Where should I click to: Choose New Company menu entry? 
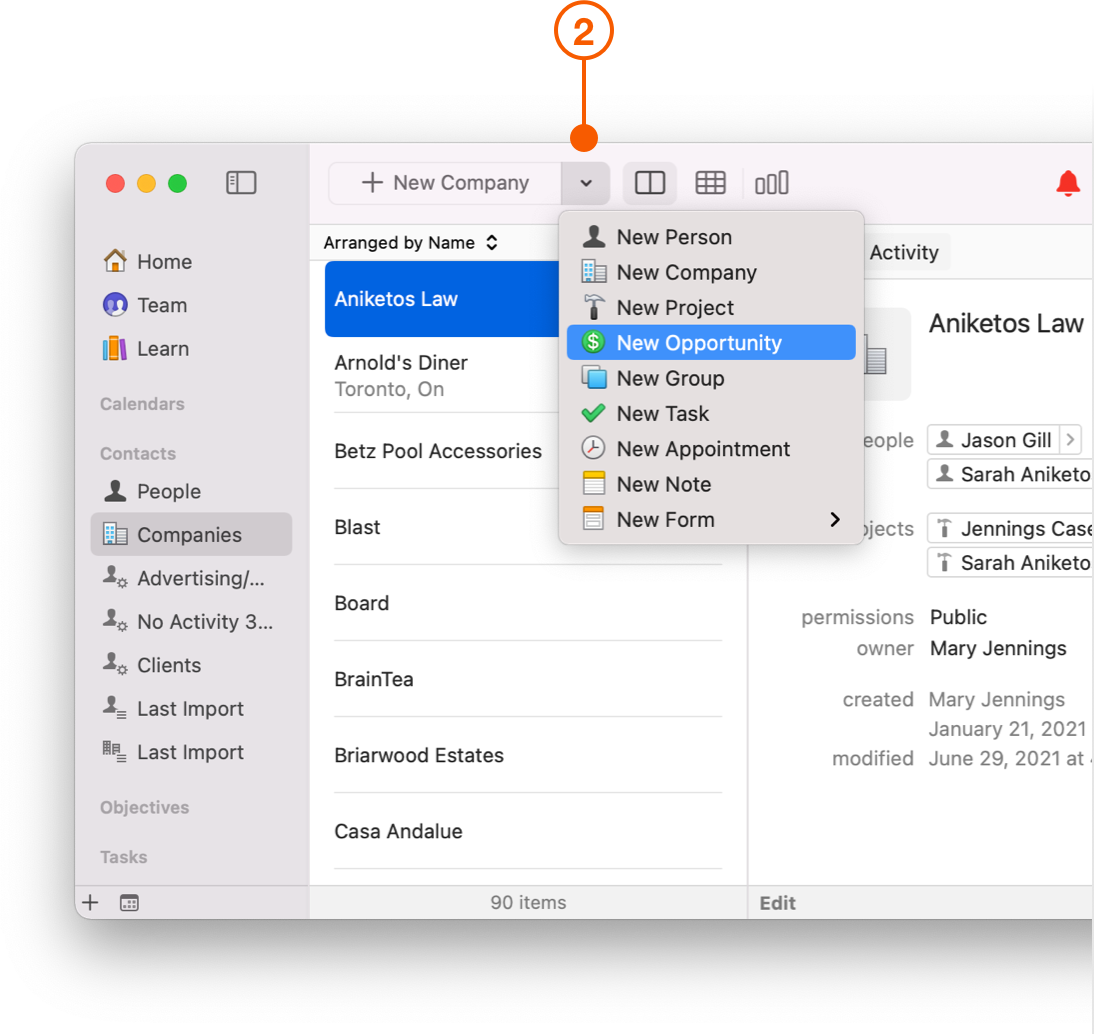tap(711, 272)
